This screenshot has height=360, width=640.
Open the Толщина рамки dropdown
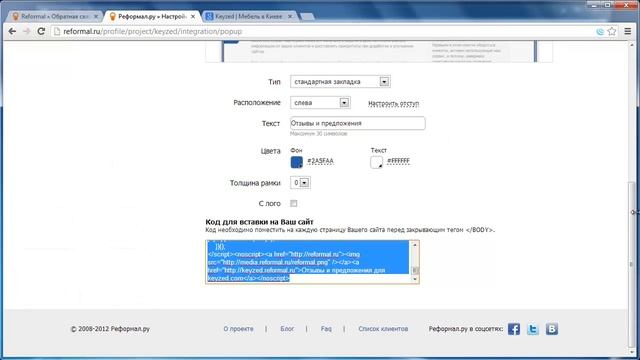[300, 183]
